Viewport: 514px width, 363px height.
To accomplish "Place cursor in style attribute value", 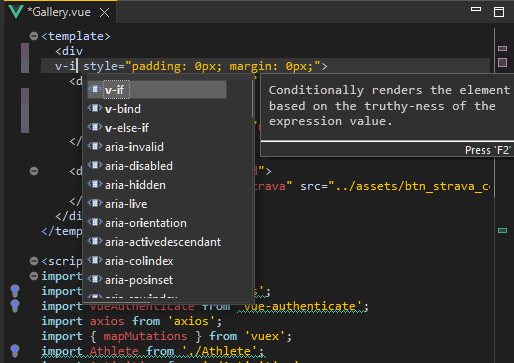I will pyautogui.click(x=222, y=66).
